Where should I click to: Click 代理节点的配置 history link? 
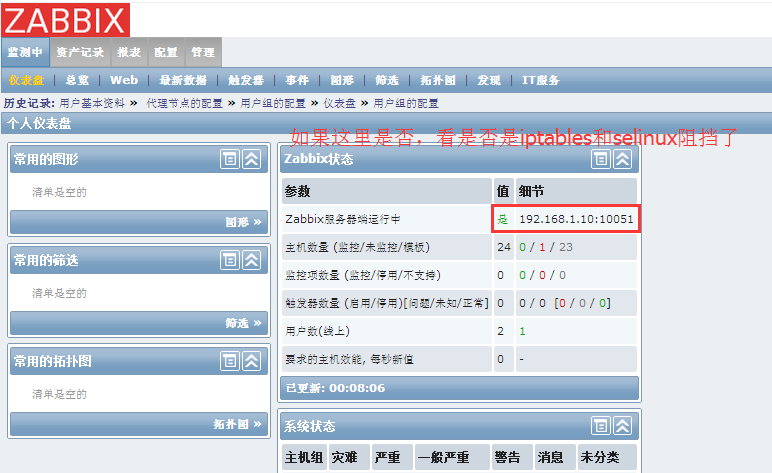(x=184, y=103)
